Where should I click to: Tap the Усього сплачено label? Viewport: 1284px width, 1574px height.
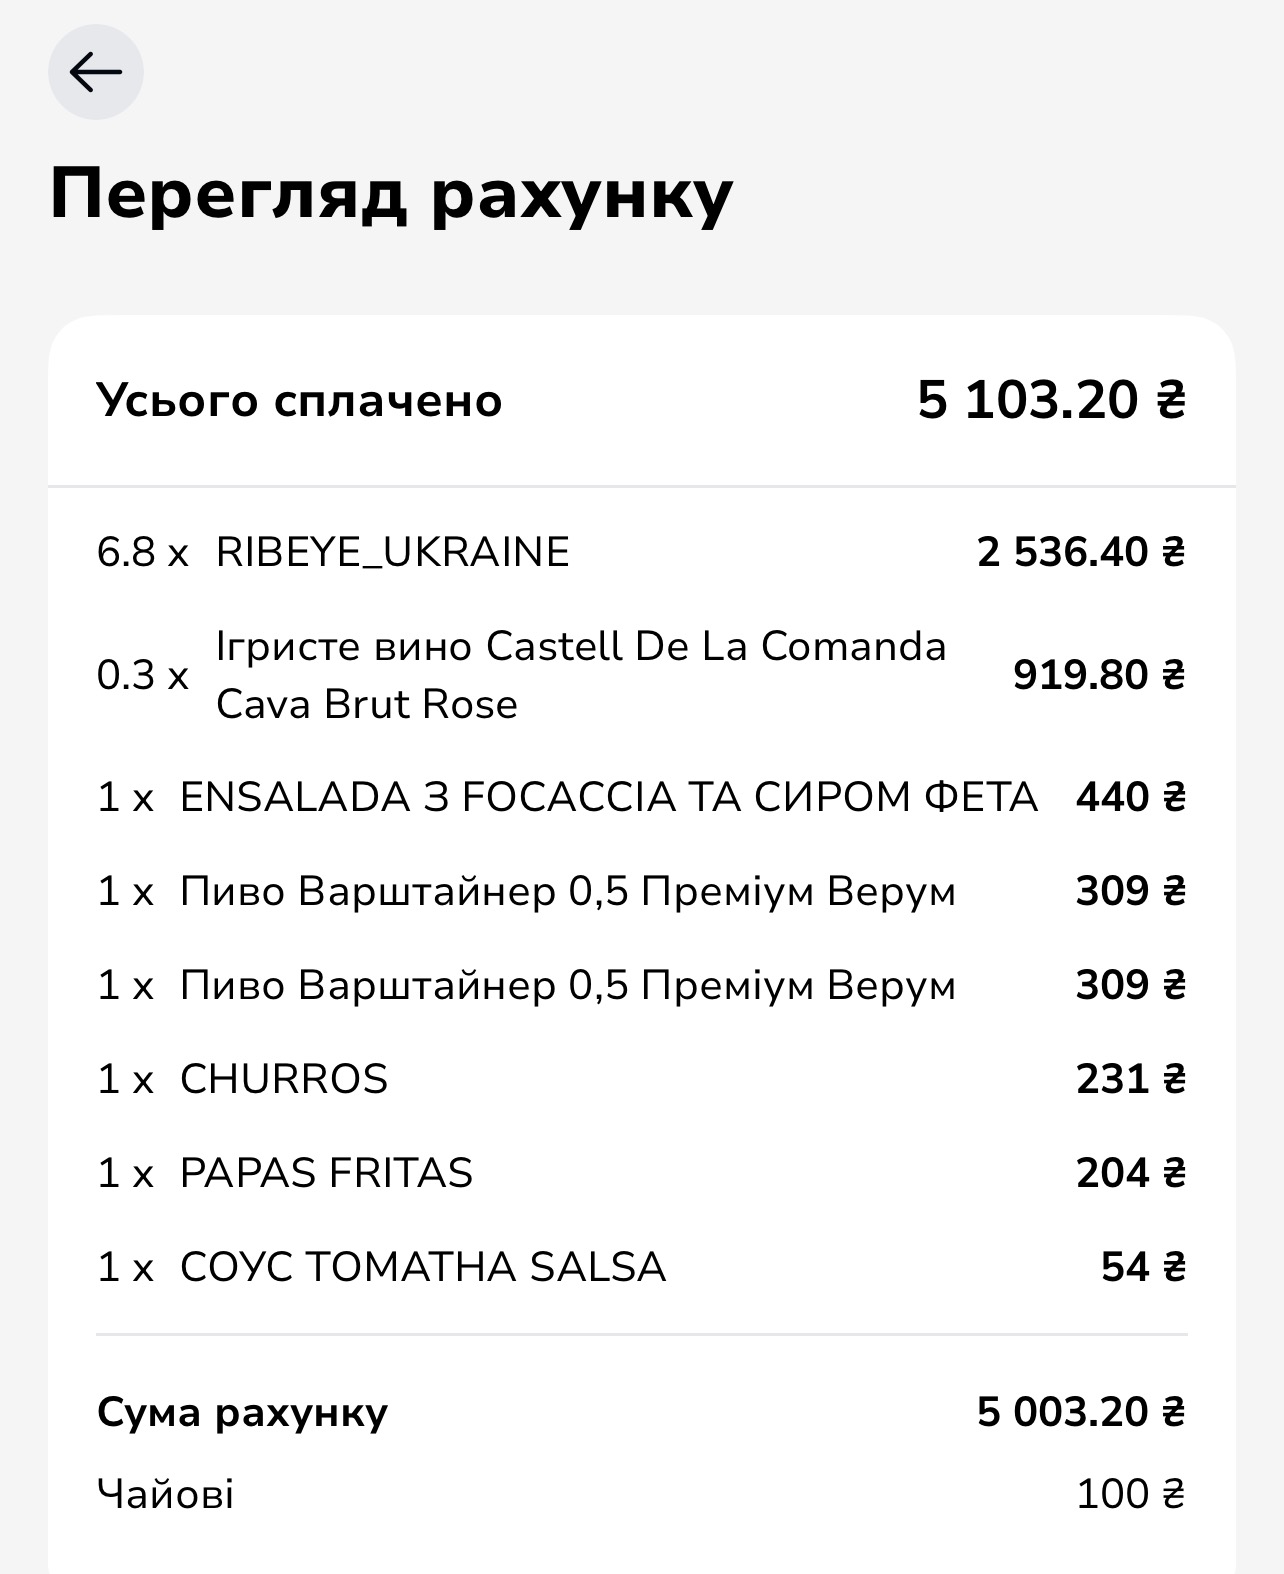[299, 400]
